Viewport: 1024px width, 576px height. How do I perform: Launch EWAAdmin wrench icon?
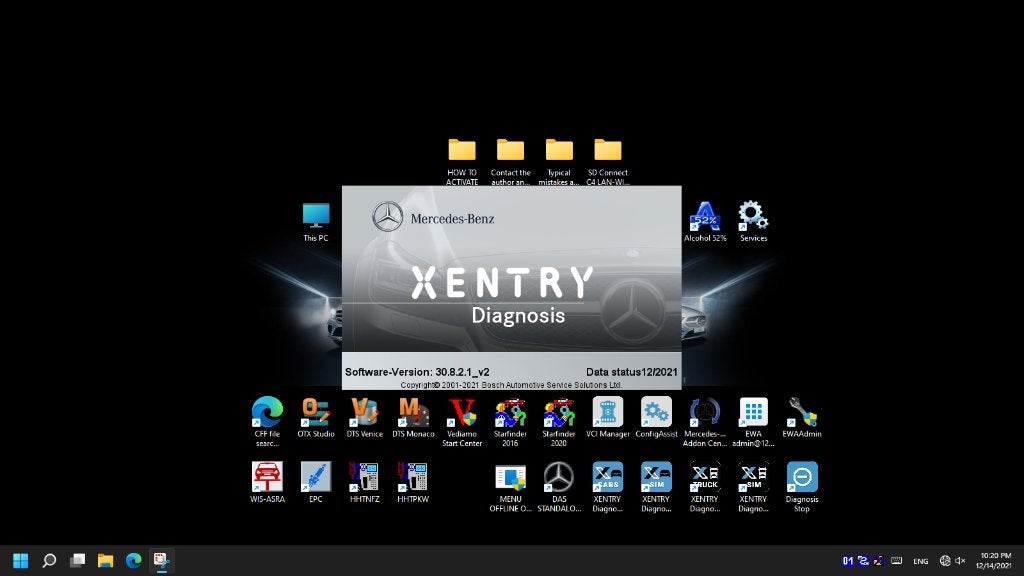(x=801, y=417)
